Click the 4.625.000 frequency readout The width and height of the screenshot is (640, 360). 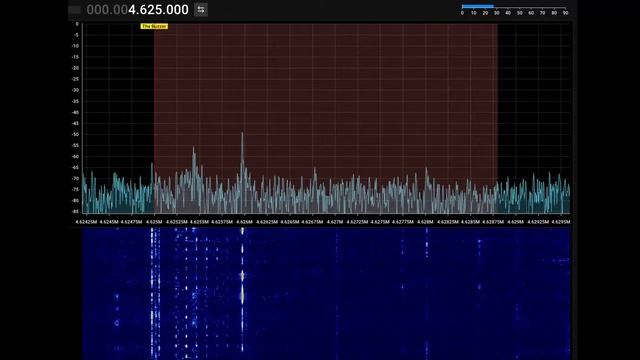158,10
